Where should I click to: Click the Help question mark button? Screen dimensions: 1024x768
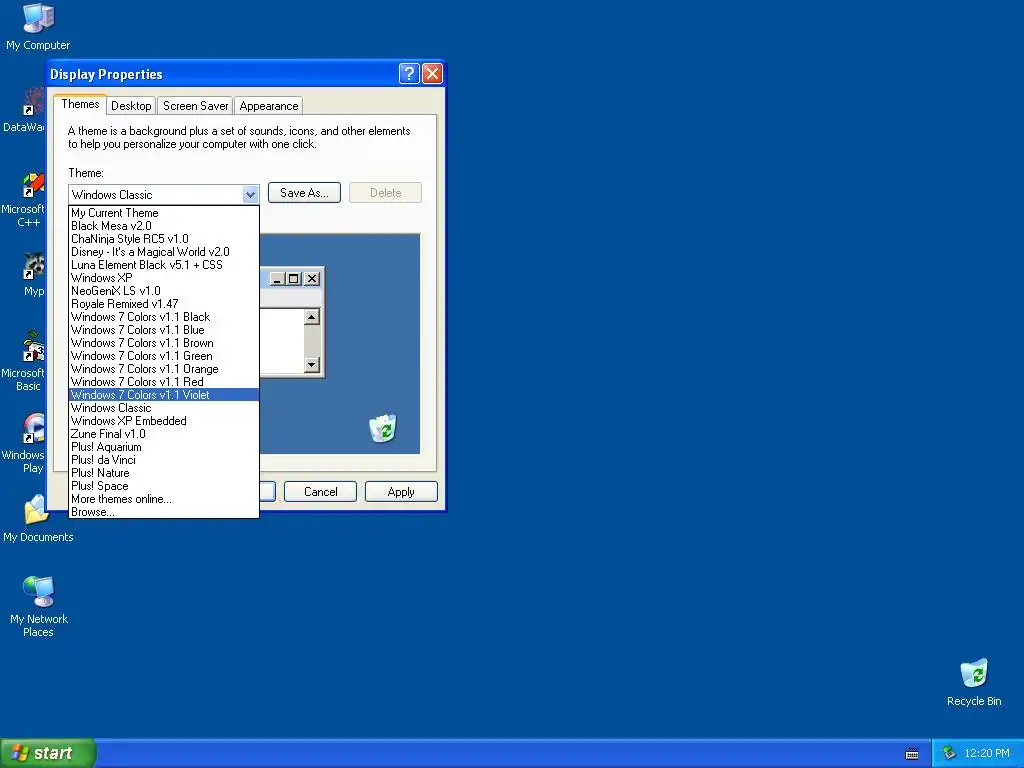(409, 74)
